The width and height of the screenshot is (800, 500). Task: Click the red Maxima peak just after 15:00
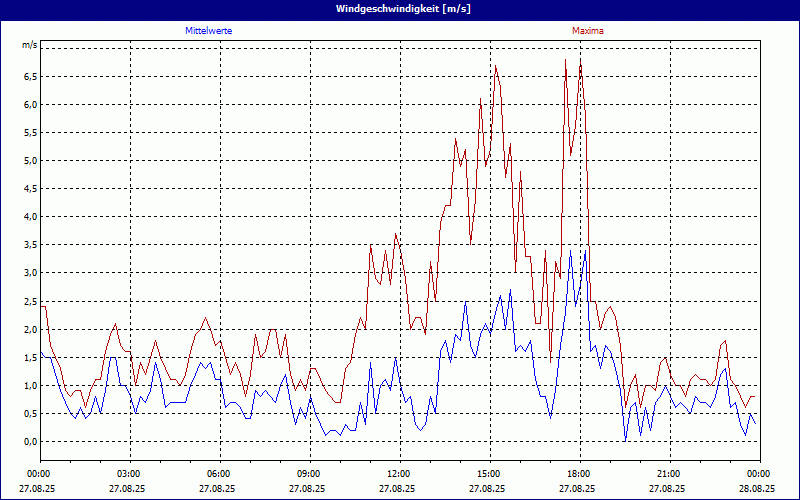pyautogui.click(x=495, y=66)
